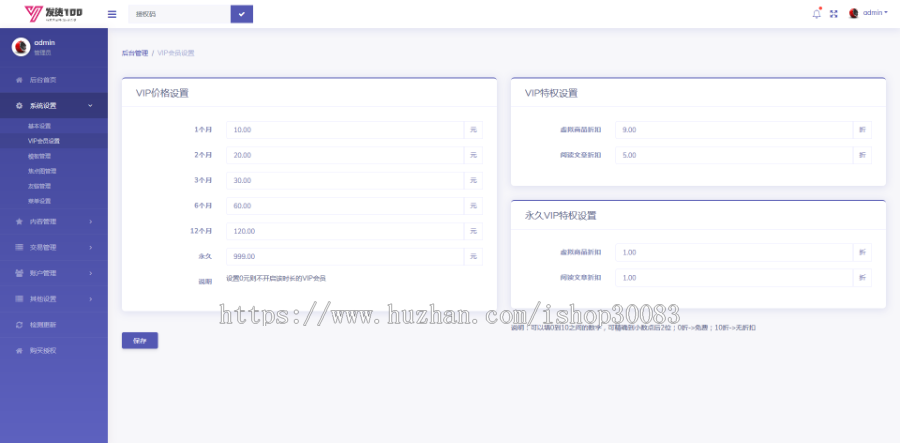Click the 发烧100 logo
The height and width of the screenshot is (443, 900).
(54, 13)
